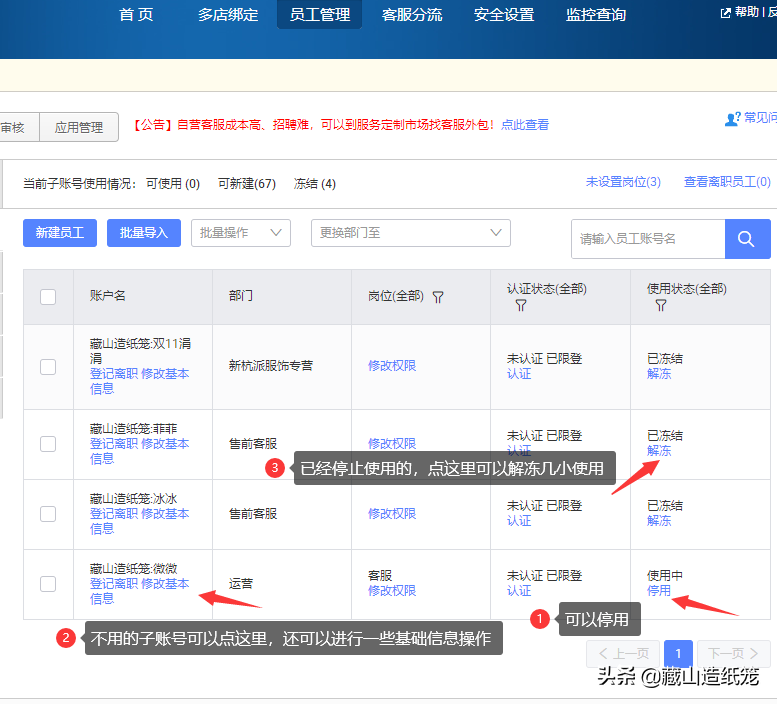The width and height of the screenshot is (777, 704).
Task: Click 解冻 for 双11涓涓 account
Action: 659,374
